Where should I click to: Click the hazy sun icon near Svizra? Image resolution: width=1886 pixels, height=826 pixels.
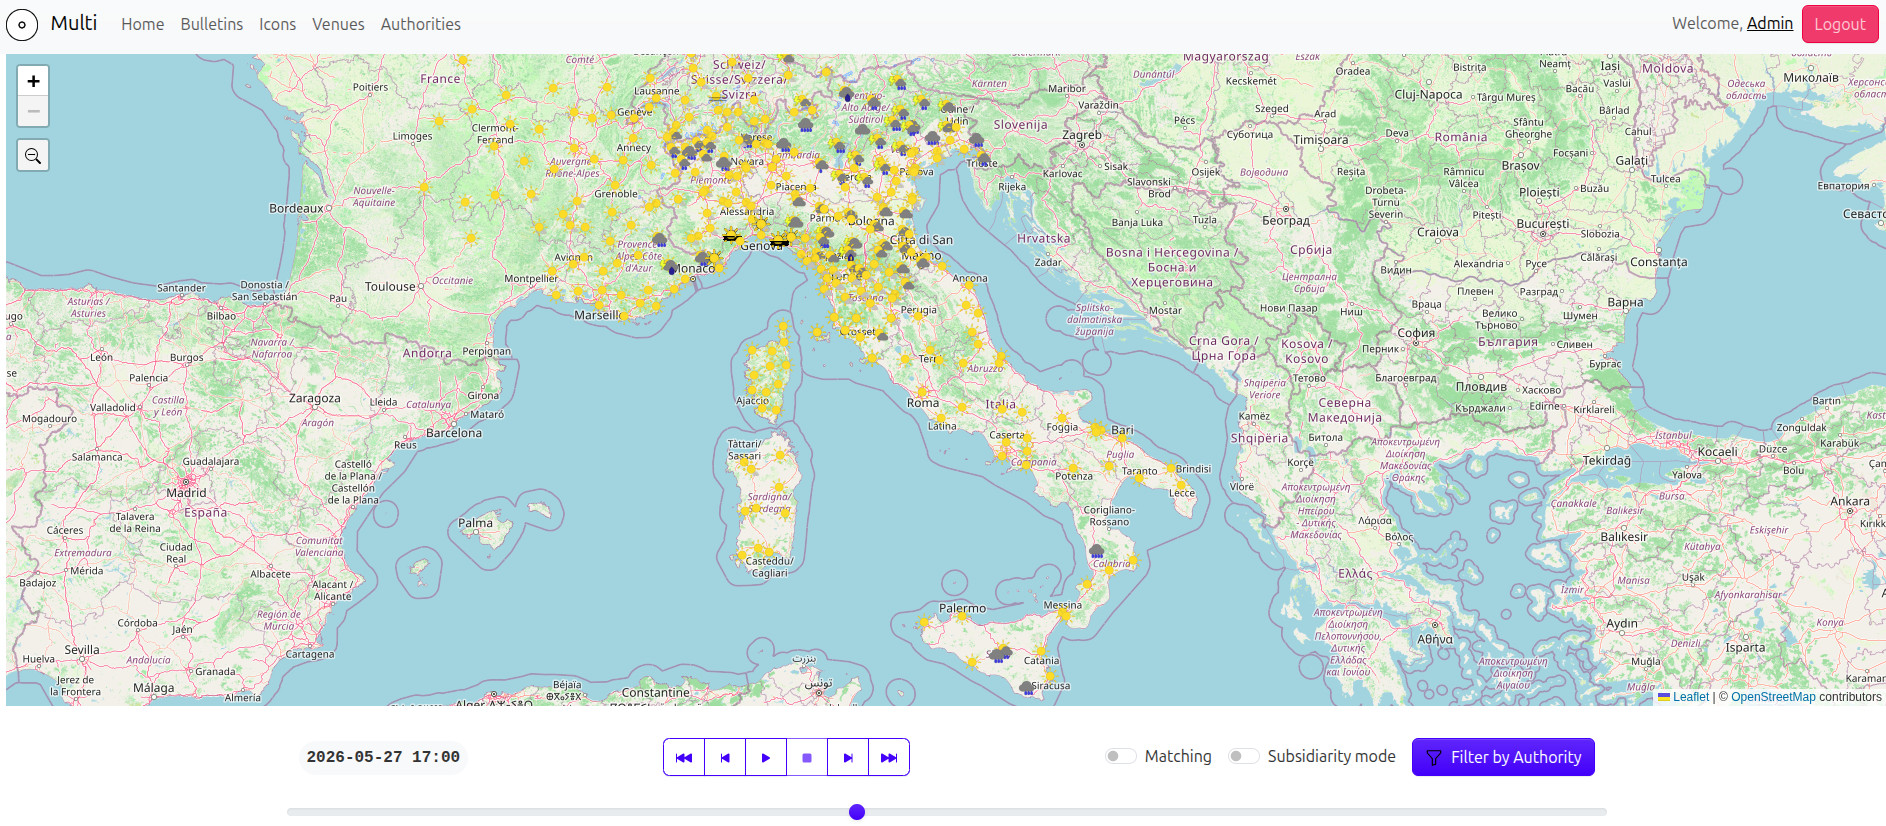[x=715, y=96]
